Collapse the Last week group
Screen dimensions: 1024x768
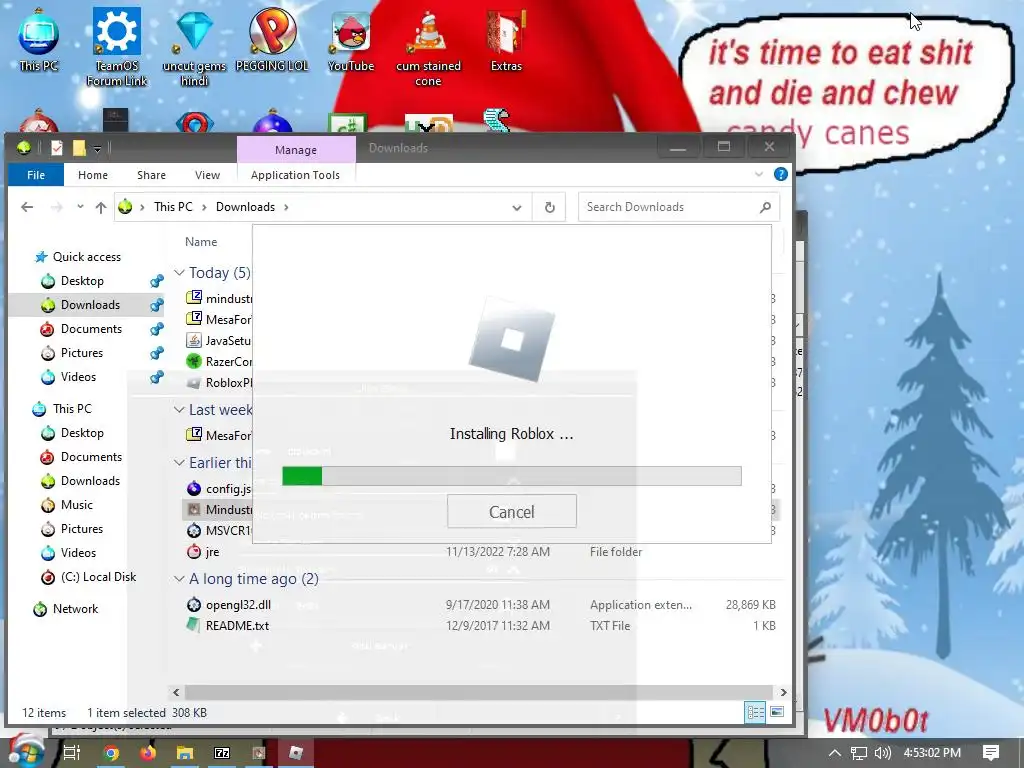tap(179, 409)
